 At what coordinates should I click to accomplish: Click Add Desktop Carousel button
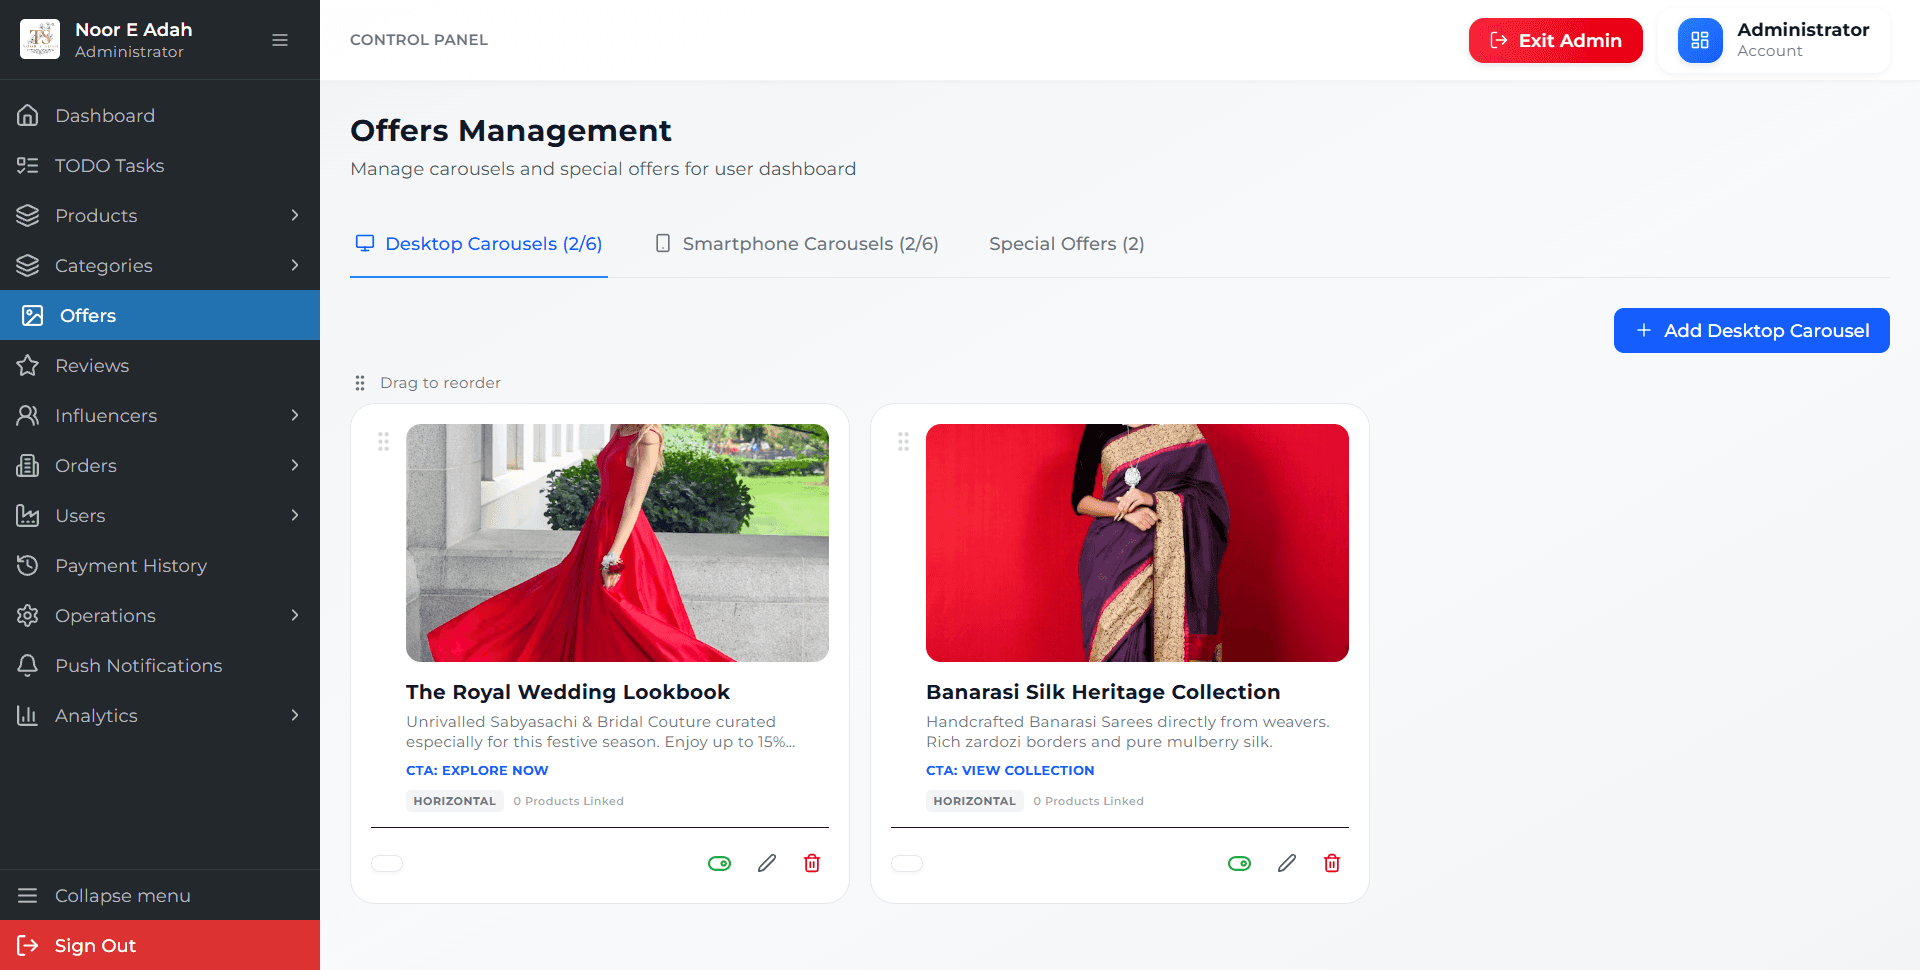[x=1752, y=330]
